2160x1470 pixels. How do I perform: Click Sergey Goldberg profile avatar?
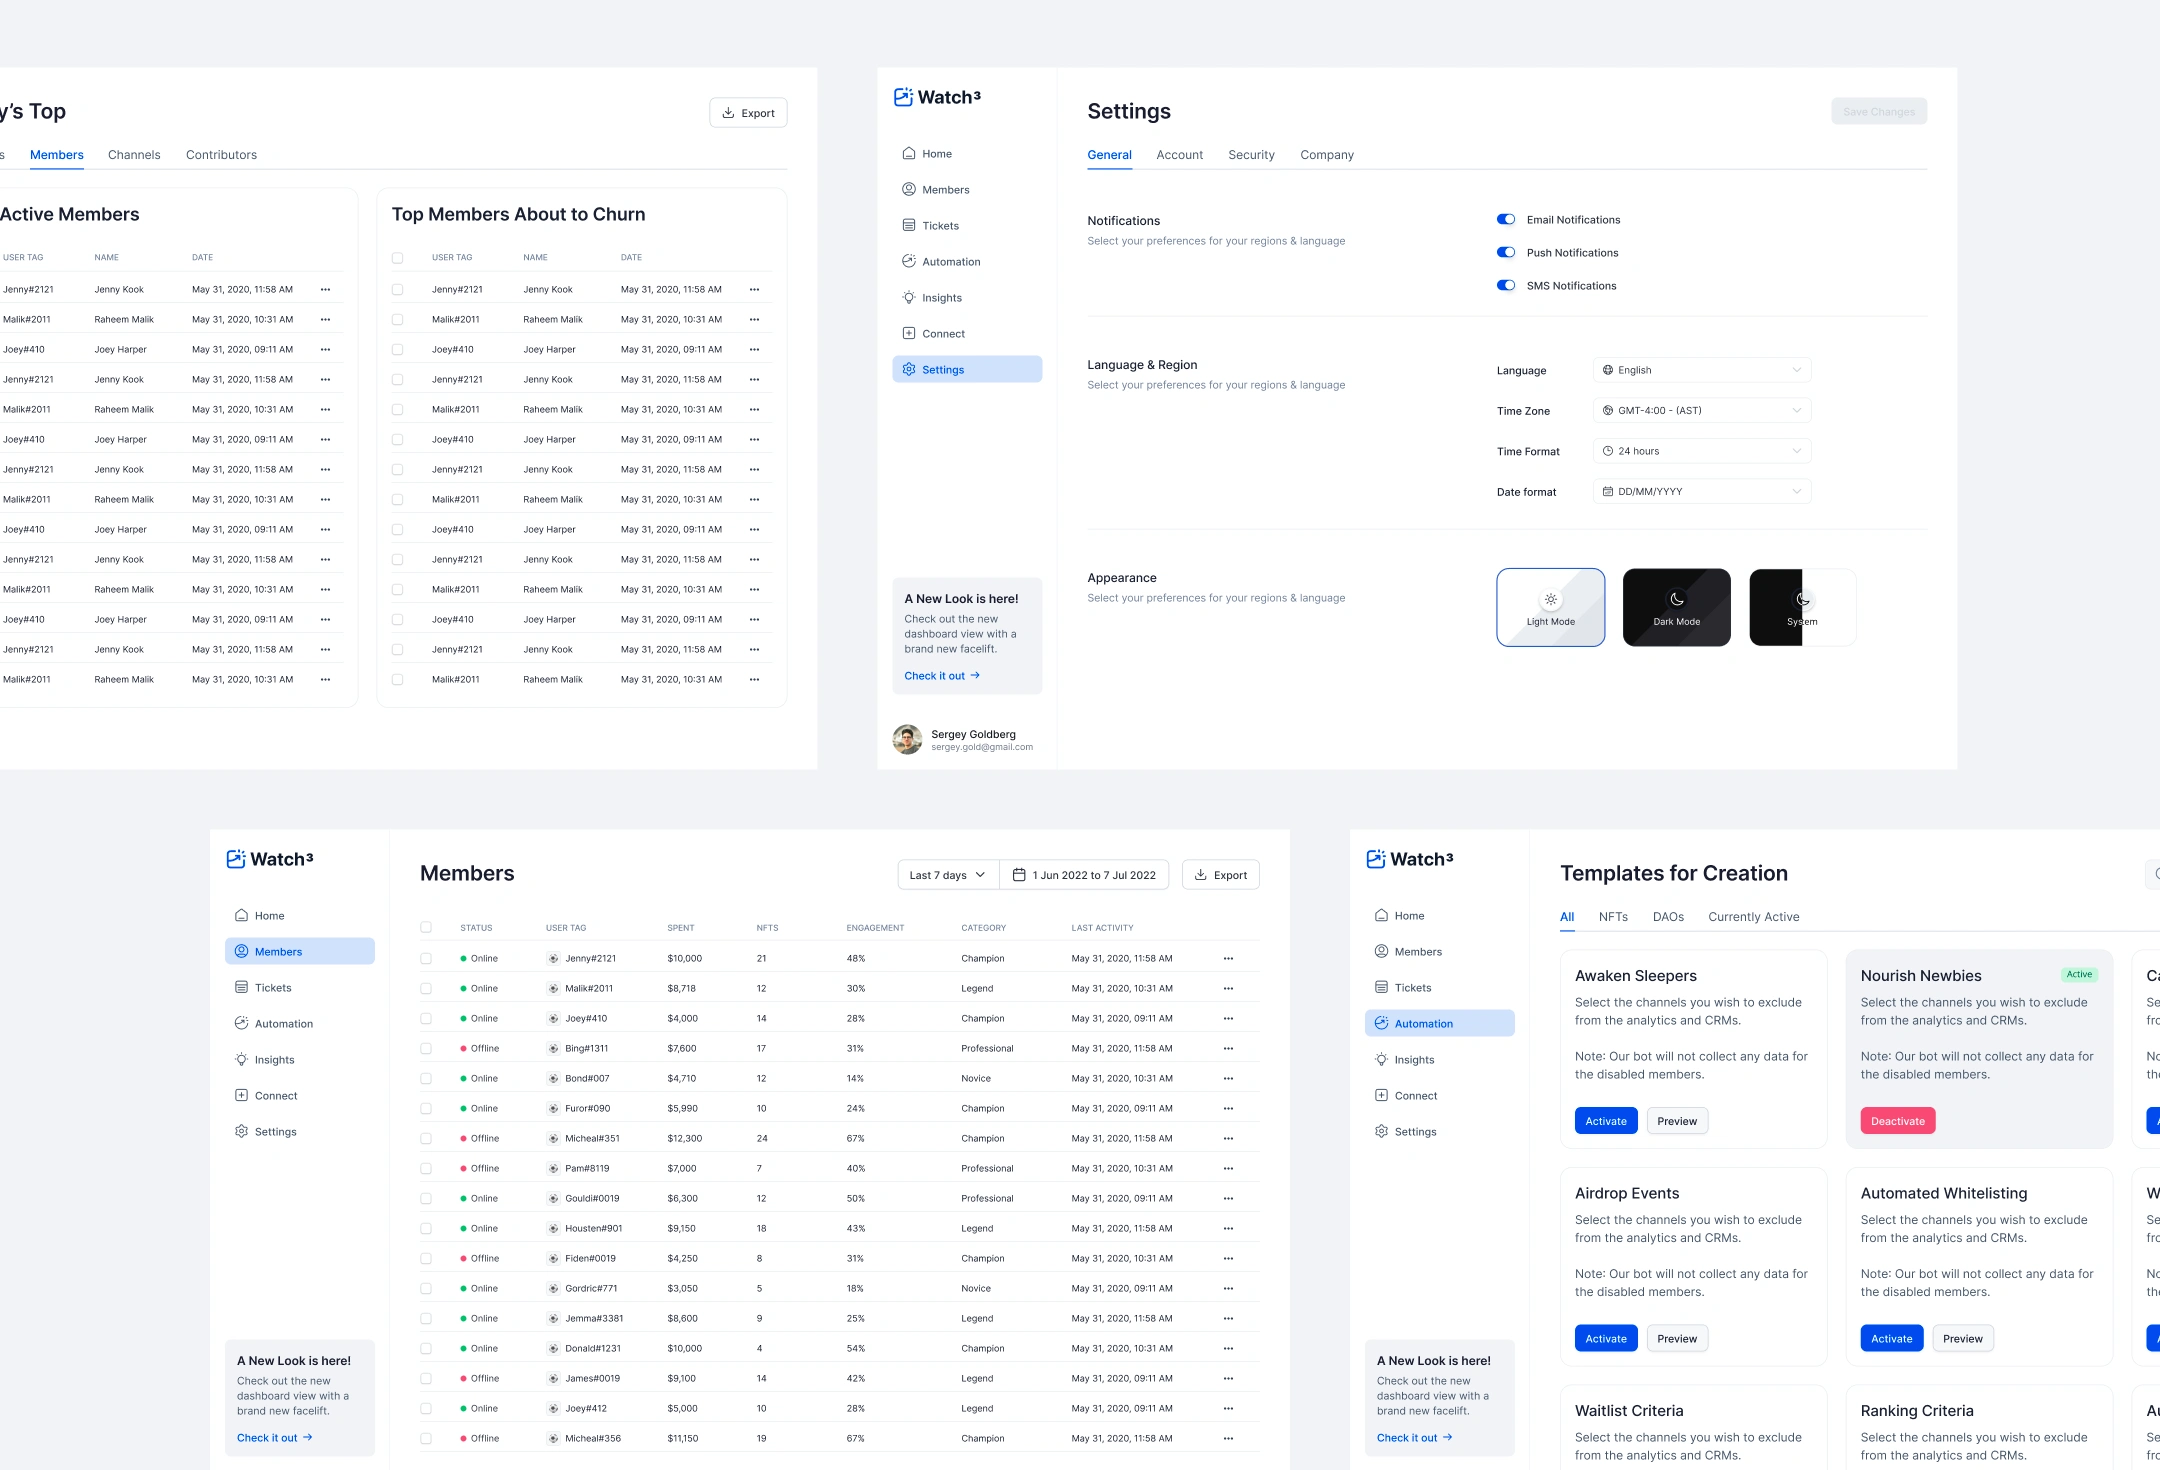(907, 740)
